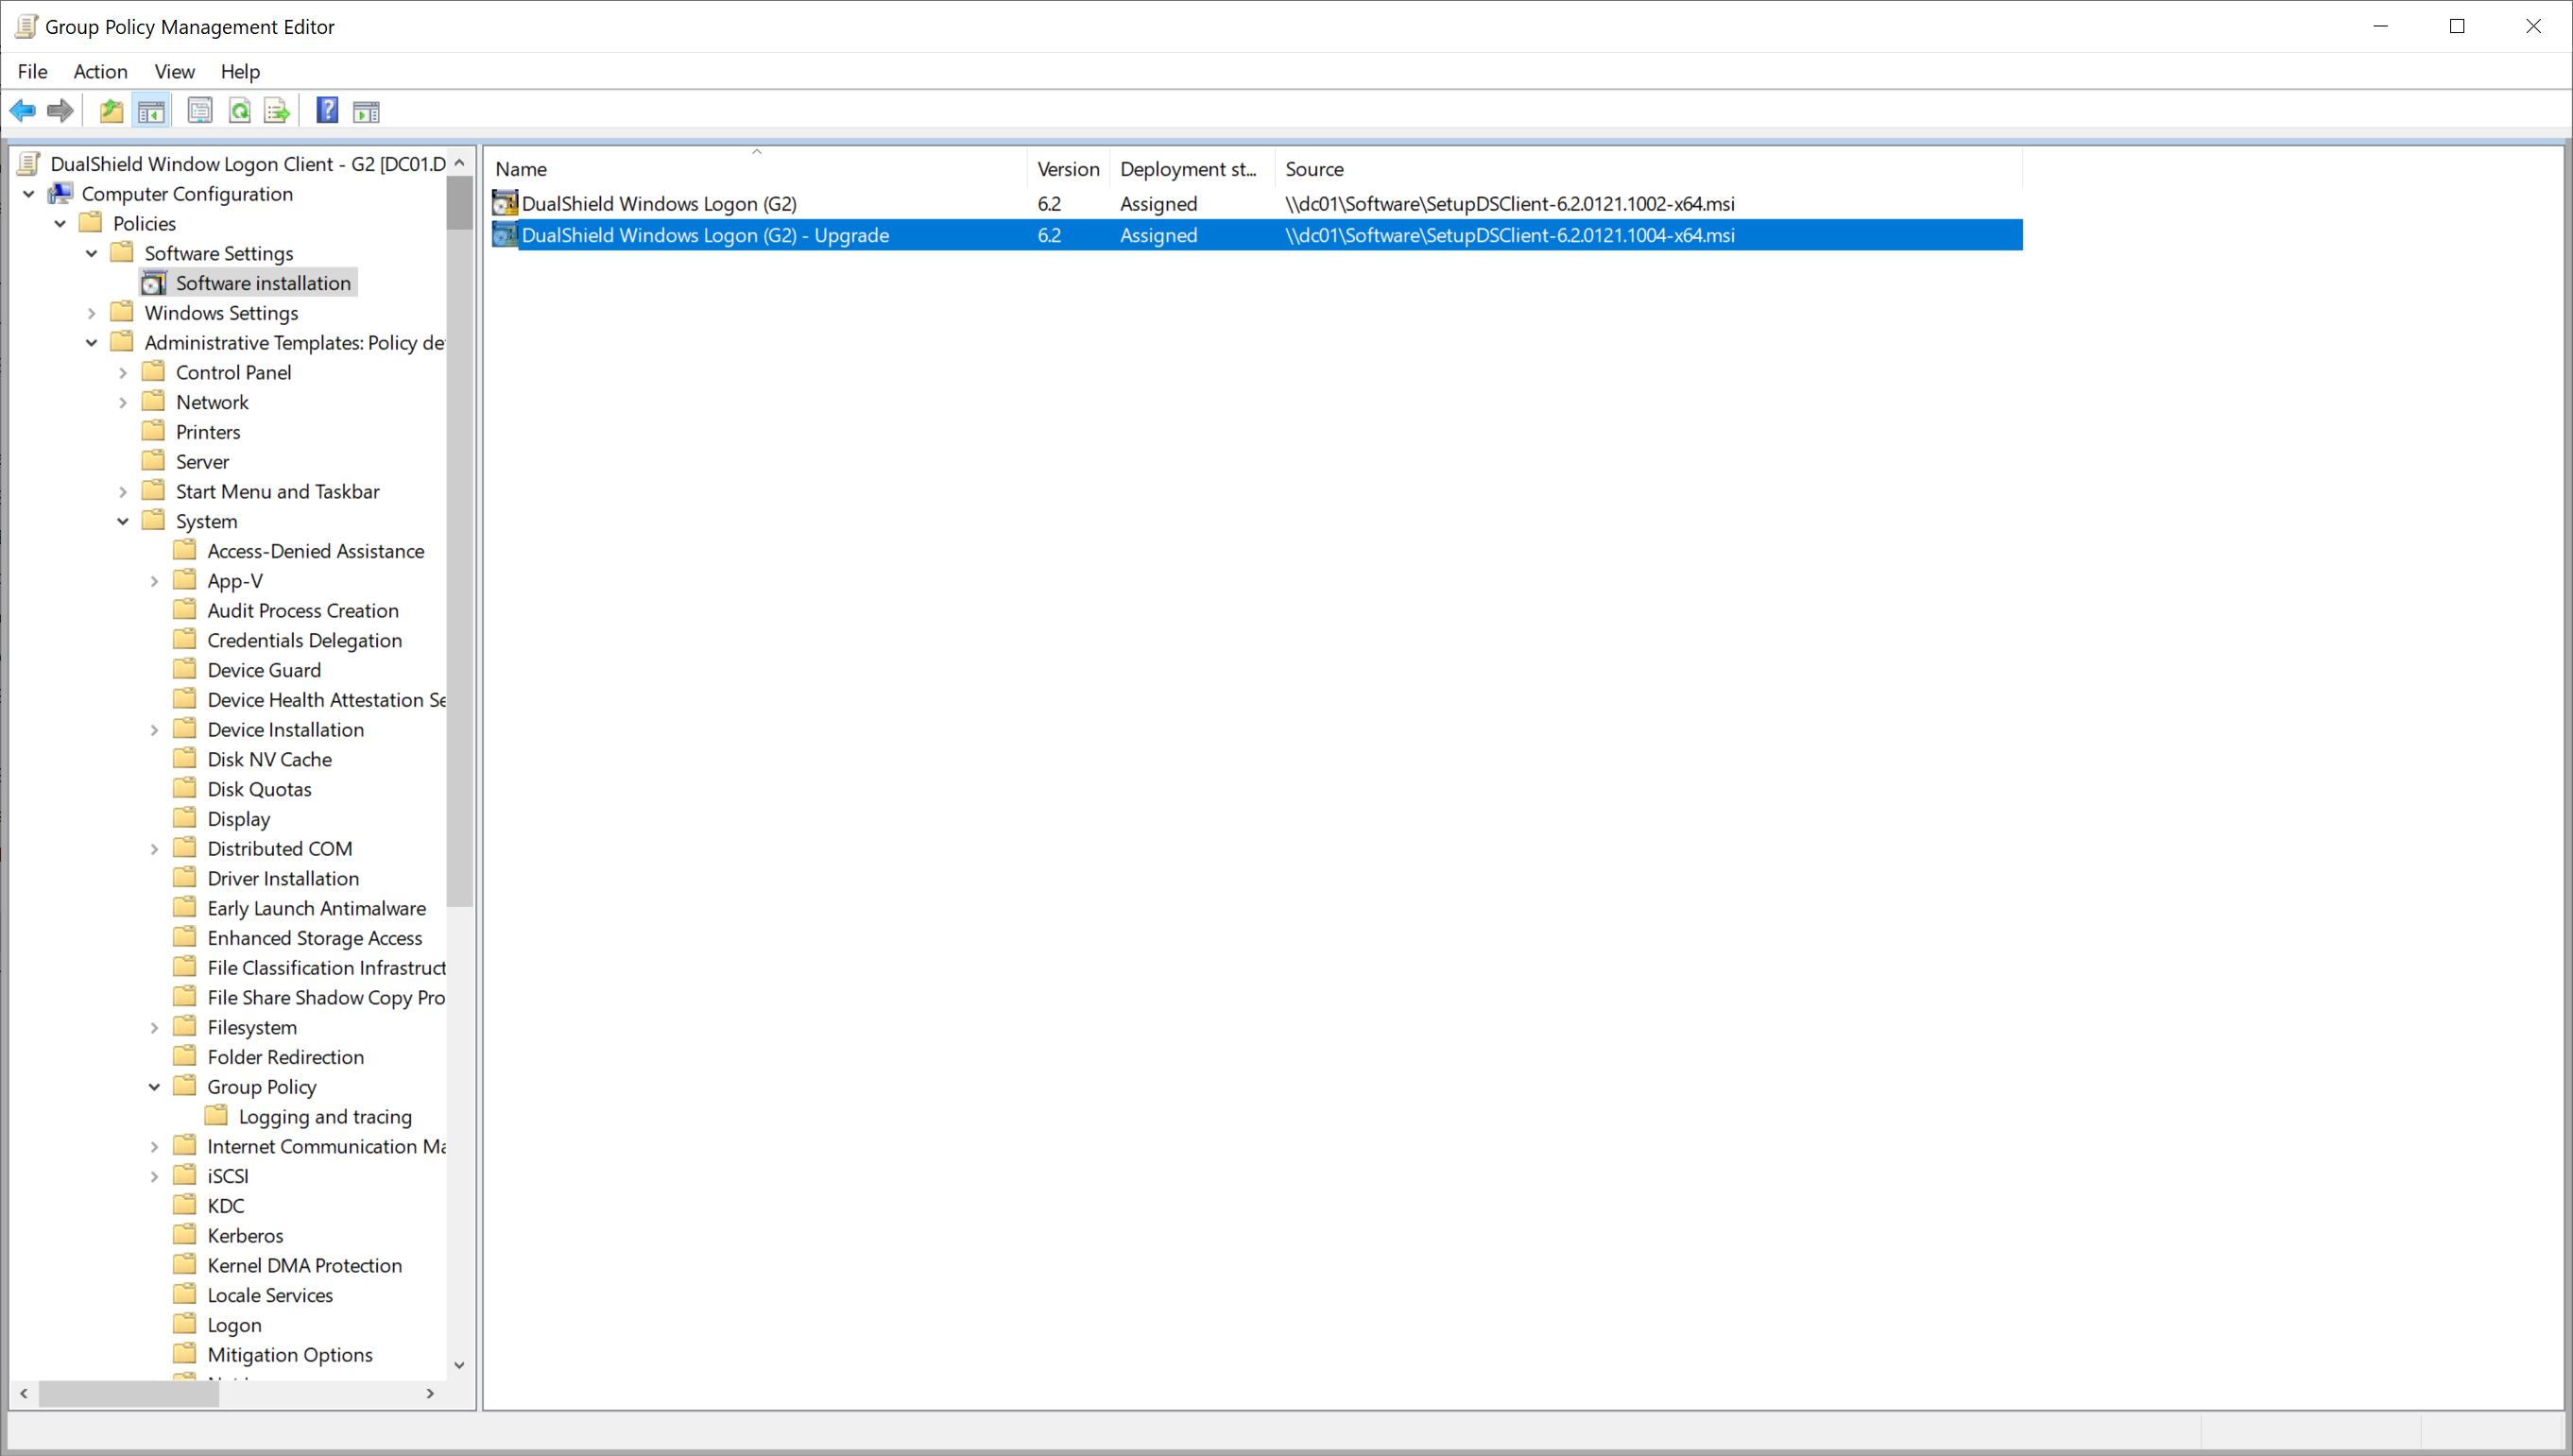Open the View menu
The height and width of the screenshot is (1456, 2573).
click(174, 71)
